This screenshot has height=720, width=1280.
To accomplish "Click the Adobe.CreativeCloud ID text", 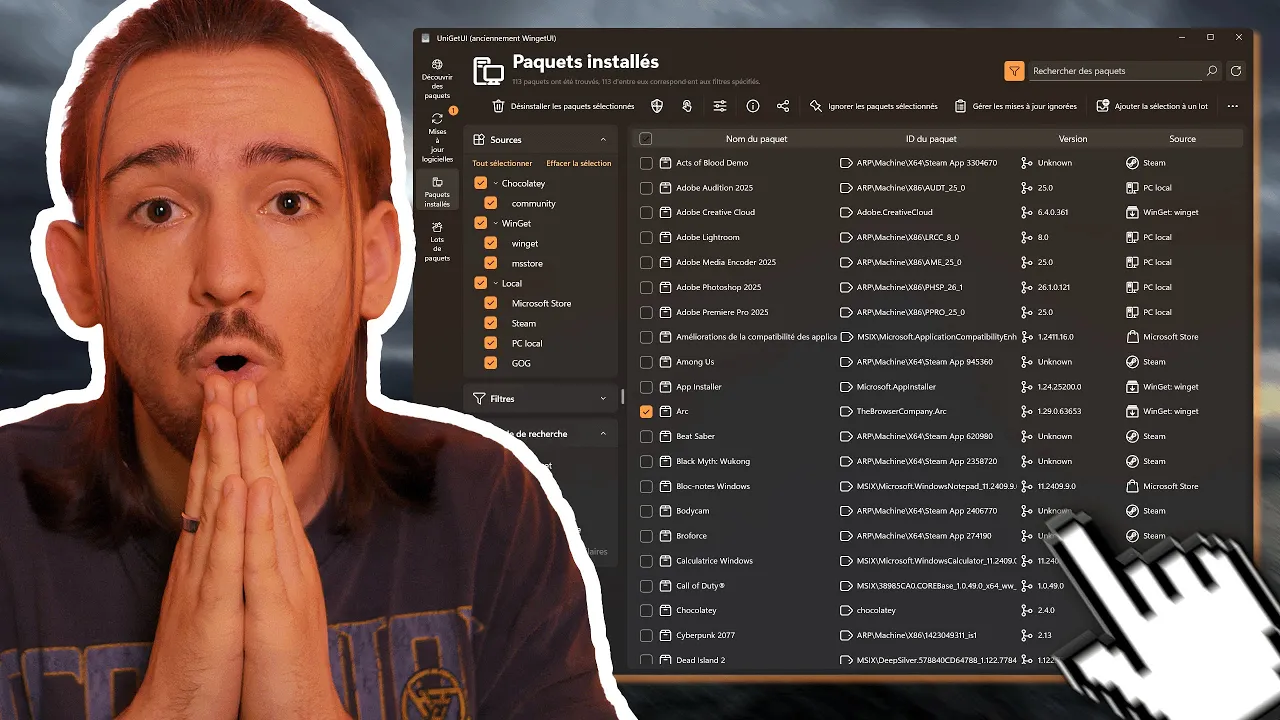I will (895, 212).
